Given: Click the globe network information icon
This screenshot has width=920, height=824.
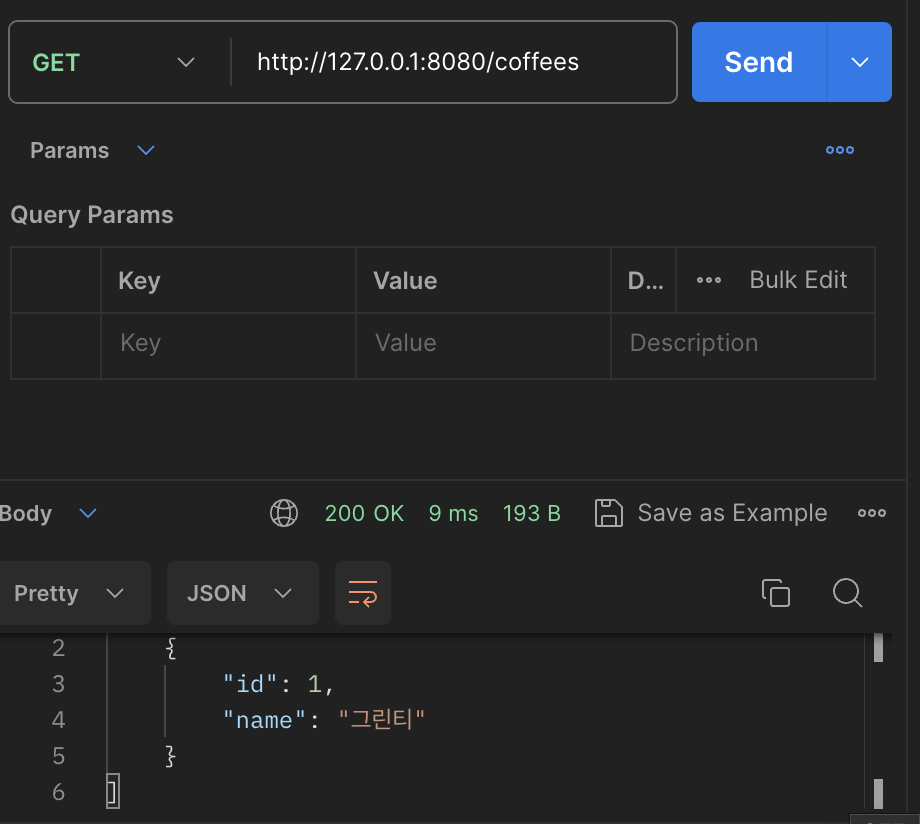Looking at the screenshot, I should pos(284,513).
